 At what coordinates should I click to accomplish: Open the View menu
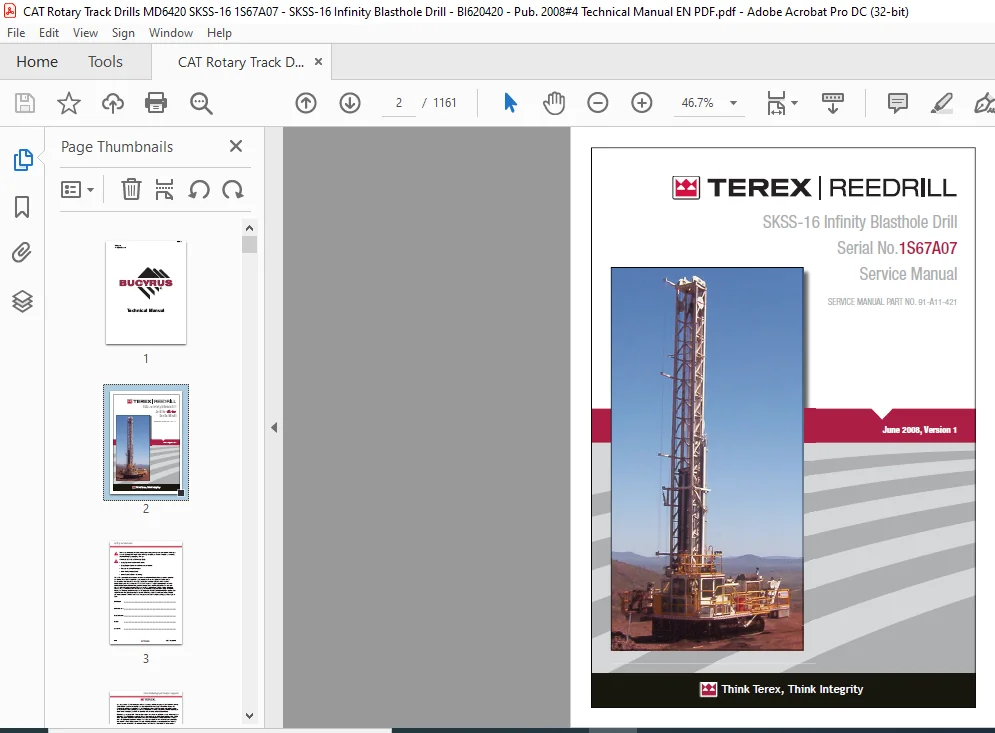click(85, 33)
